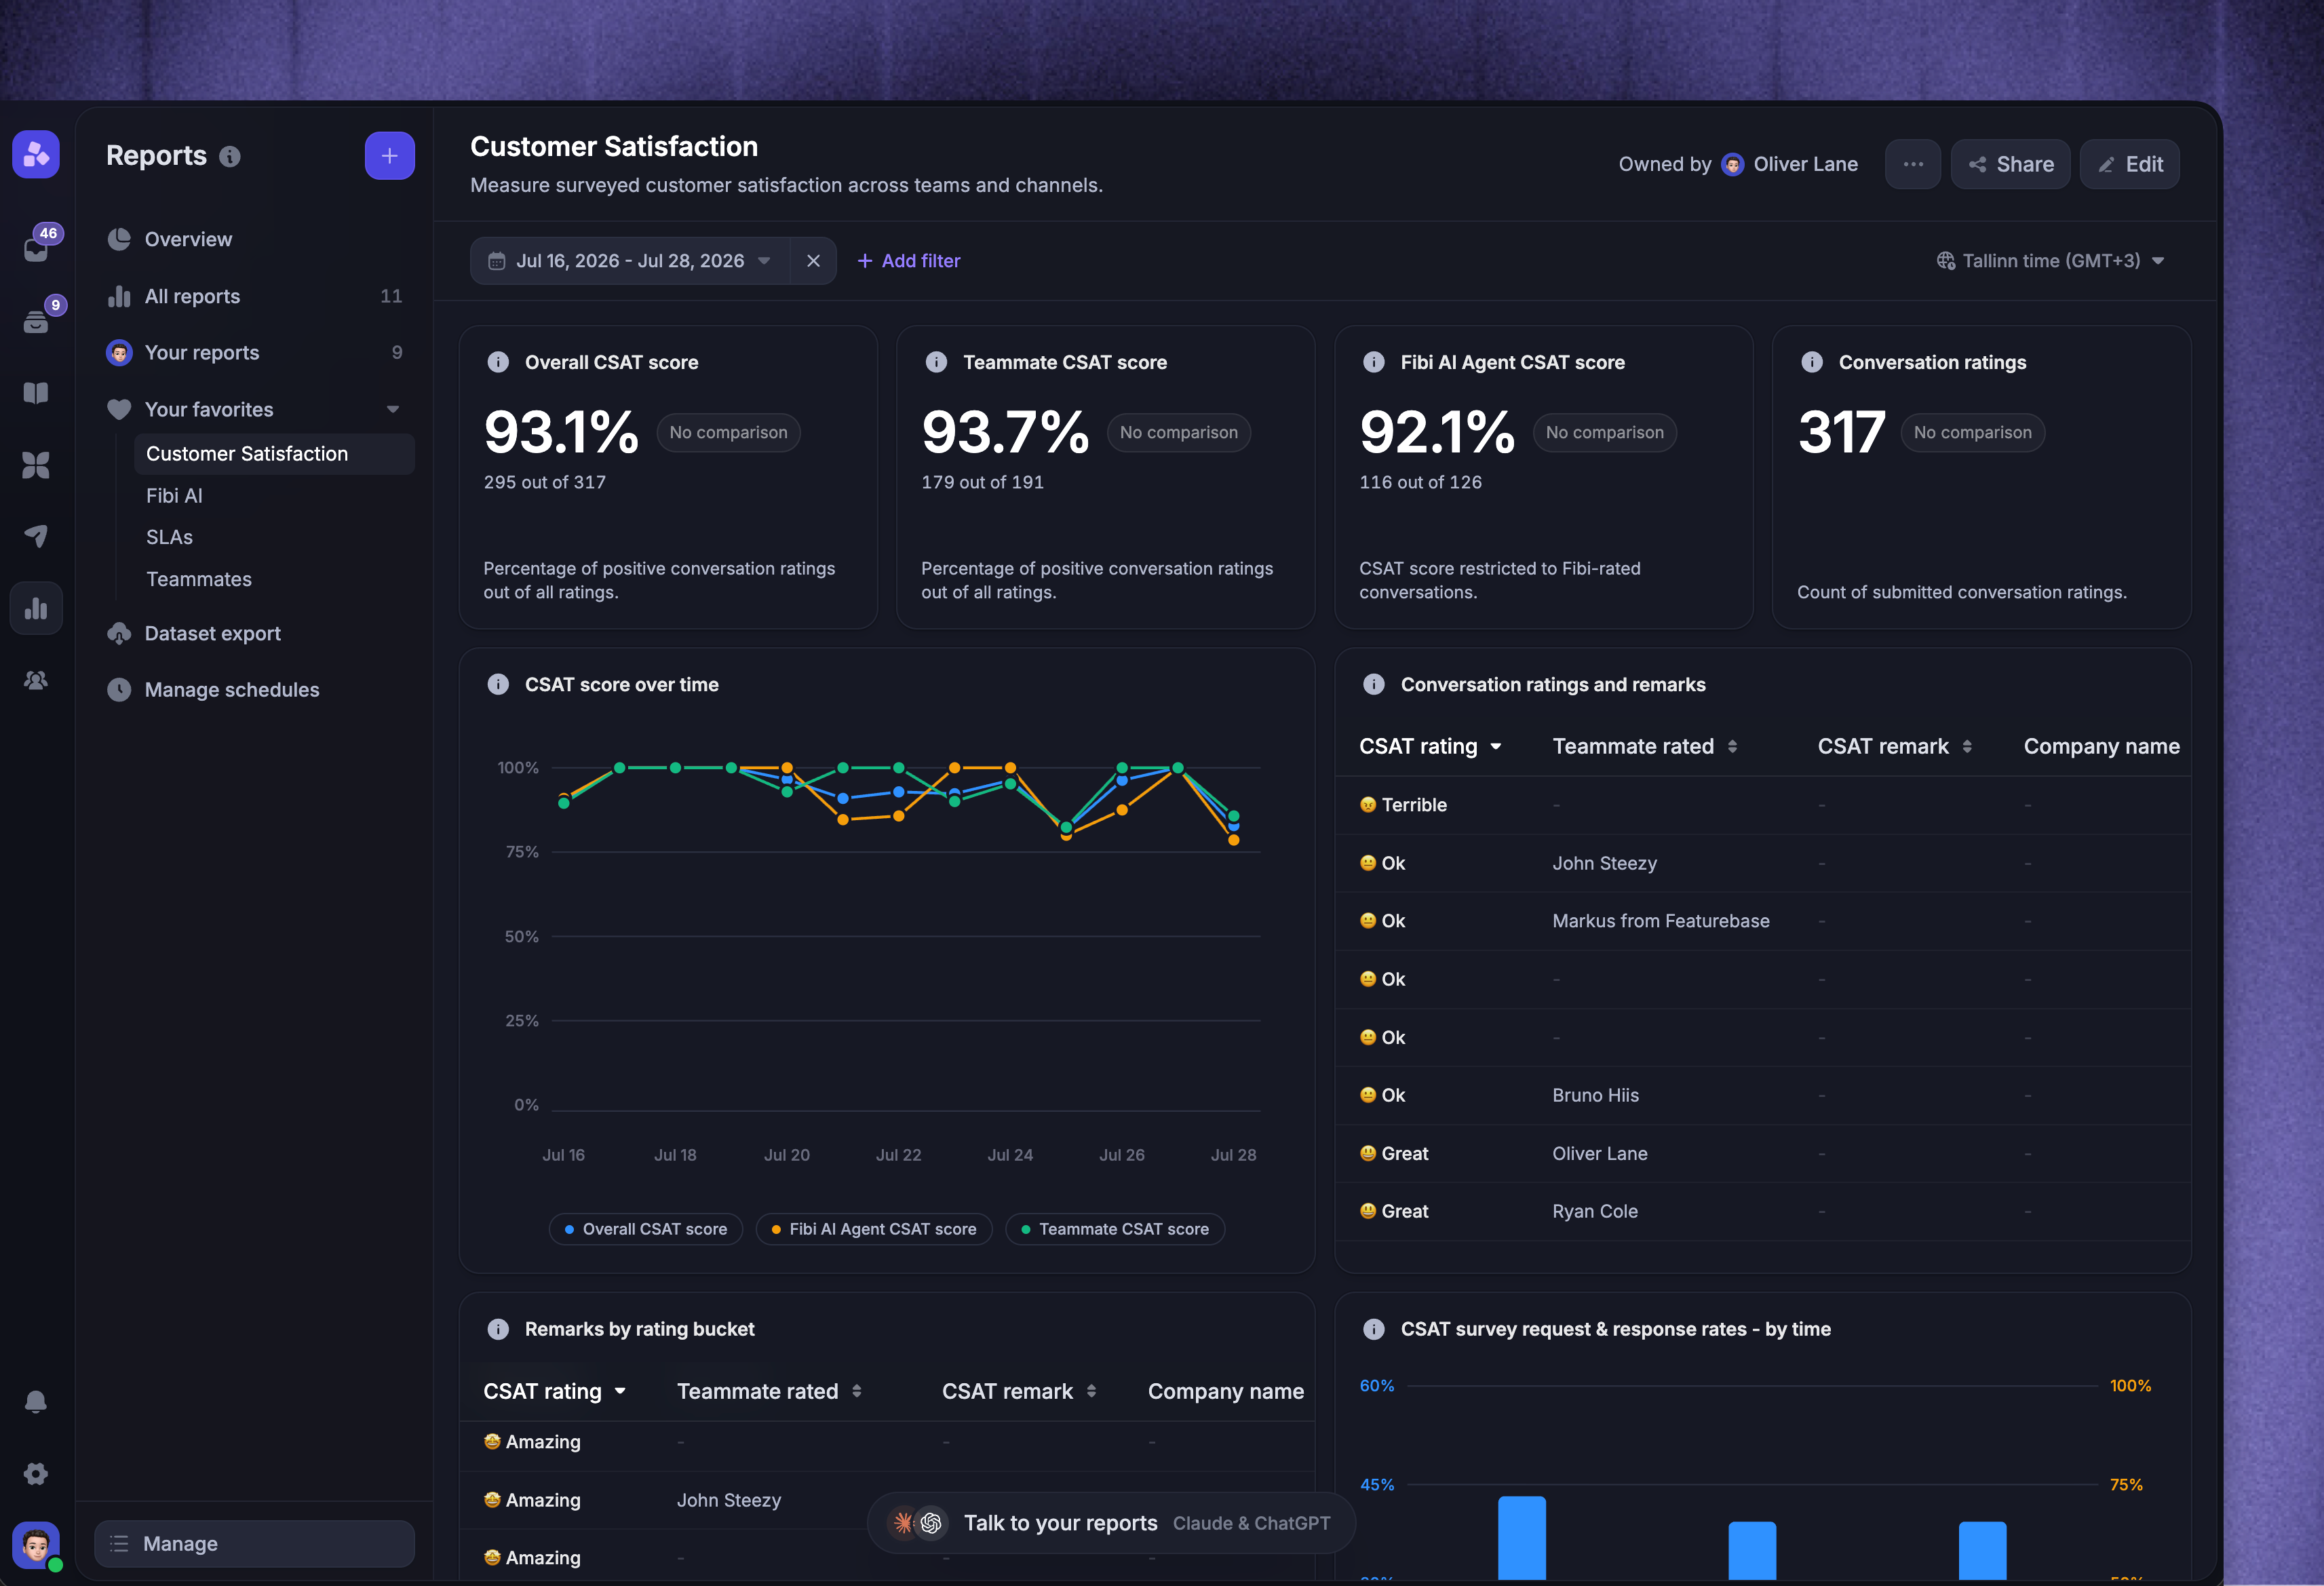2324x1586 pixels.
Task: Toggle Fibi AI Agent CSAT score legend
Action: pos(874,1229)
